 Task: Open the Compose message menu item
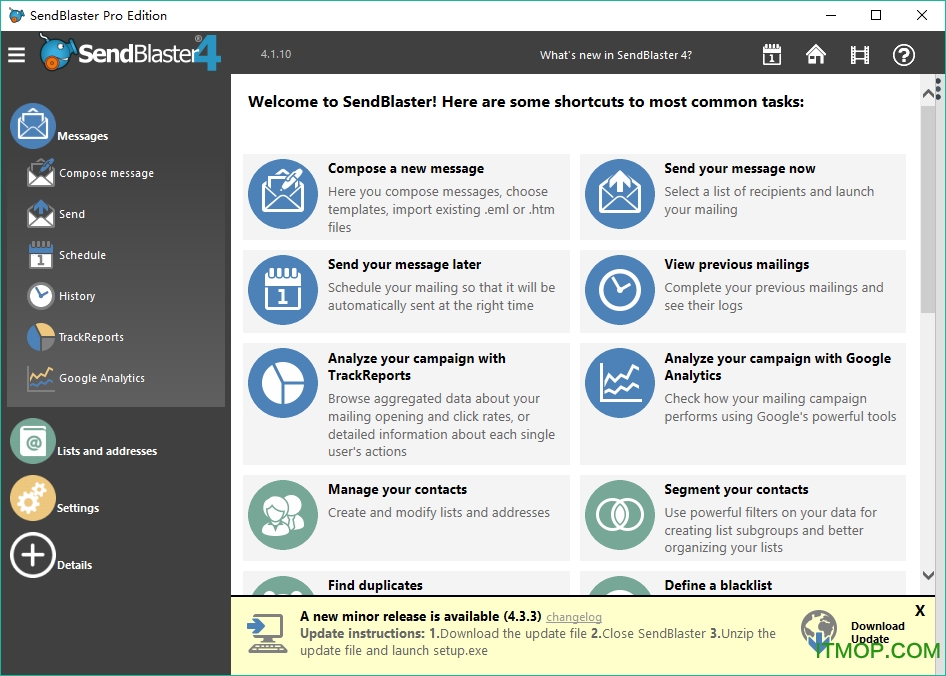point(106,173)
